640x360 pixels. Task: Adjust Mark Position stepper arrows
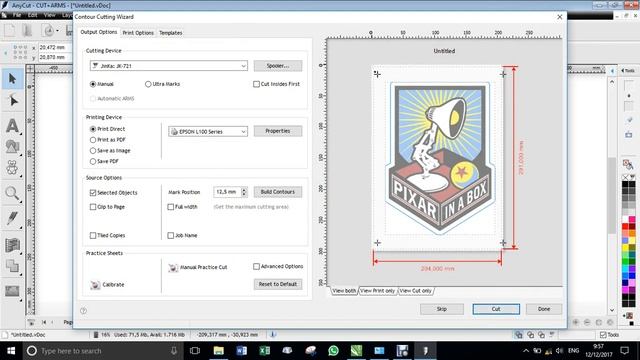tap(244, 192)
